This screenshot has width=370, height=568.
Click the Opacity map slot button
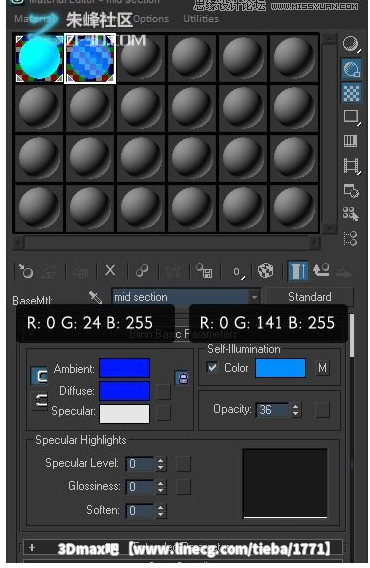(x=322, y=410)
